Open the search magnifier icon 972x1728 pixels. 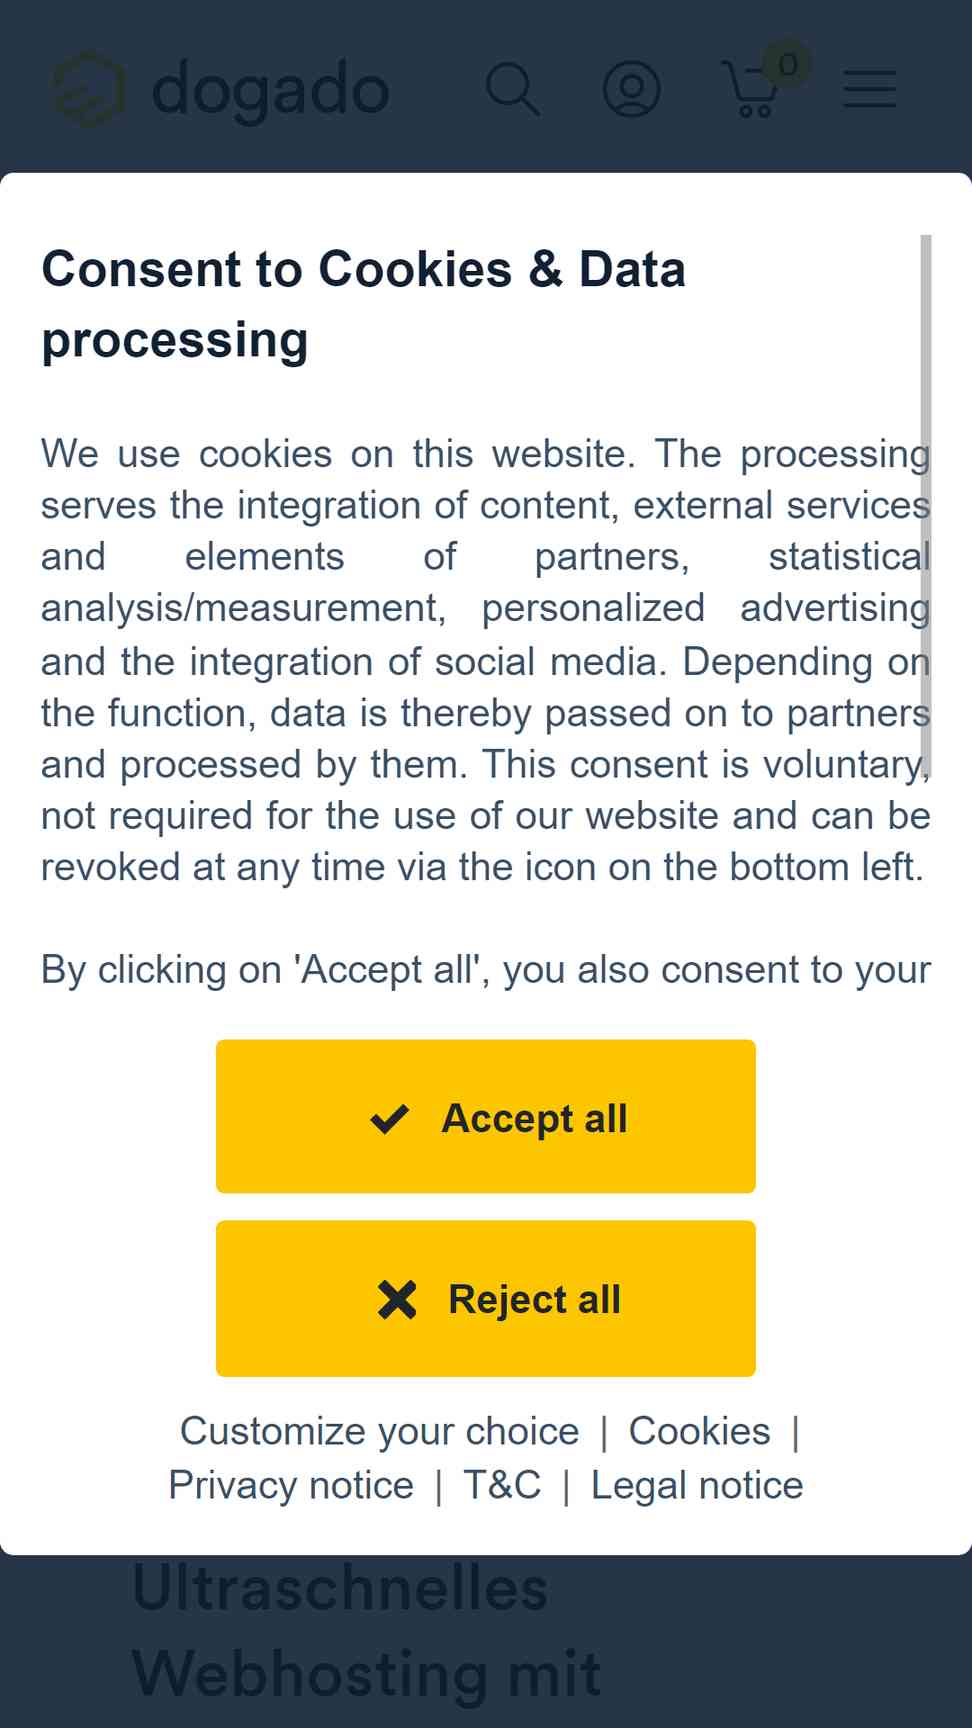513,90
